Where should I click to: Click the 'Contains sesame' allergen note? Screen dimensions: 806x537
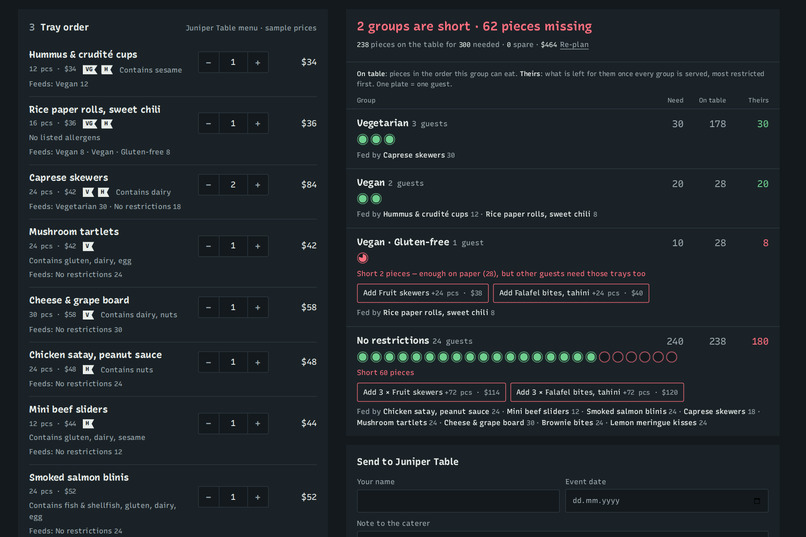151,70
